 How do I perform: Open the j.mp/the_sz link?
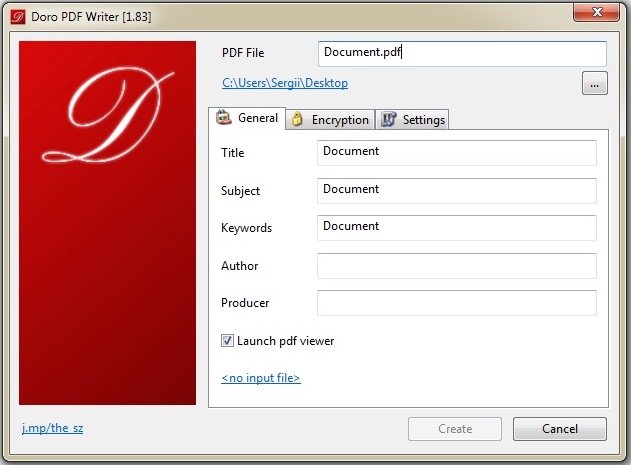pyautogui.click(x=53, y=428)
